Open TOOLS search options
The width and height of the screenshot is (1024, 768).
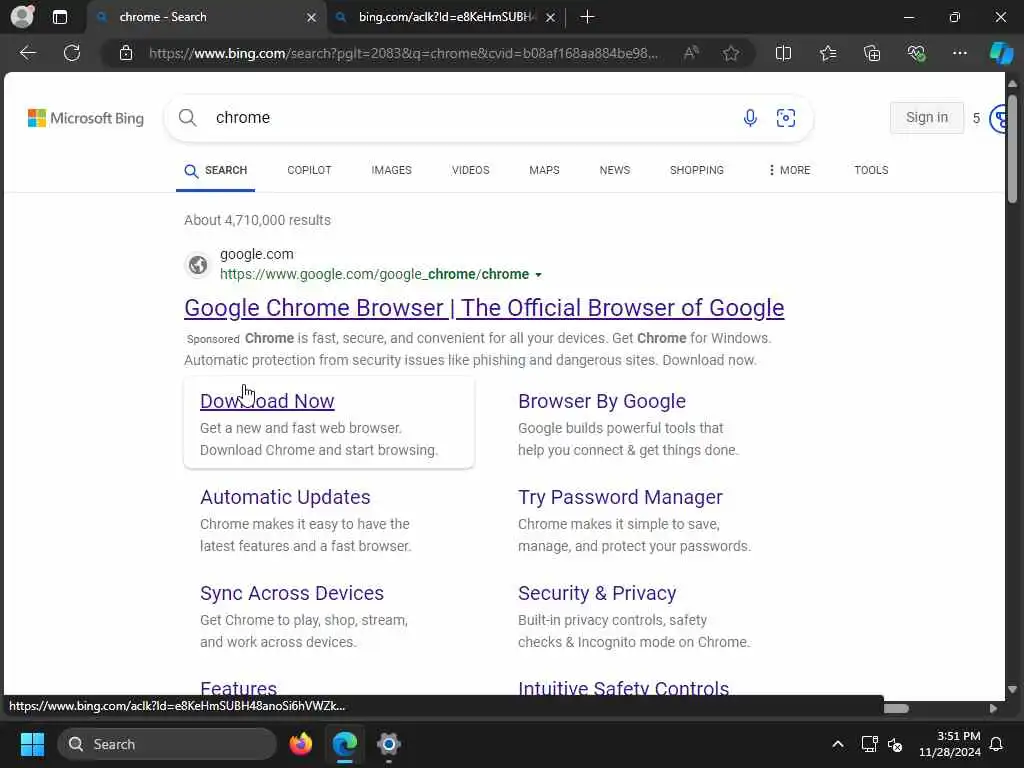871,170
